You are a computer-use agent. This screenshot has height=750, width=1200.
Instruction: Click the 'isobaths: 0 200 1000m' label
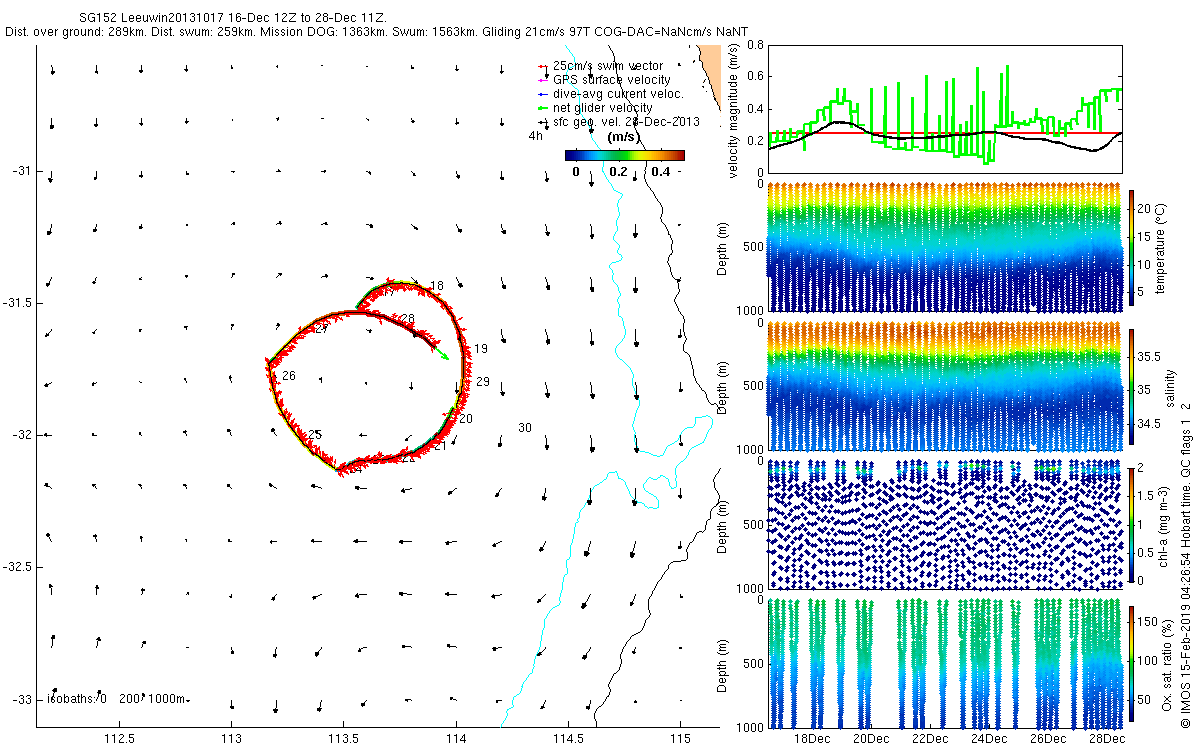pyautogui.click(x=118, y=699)
